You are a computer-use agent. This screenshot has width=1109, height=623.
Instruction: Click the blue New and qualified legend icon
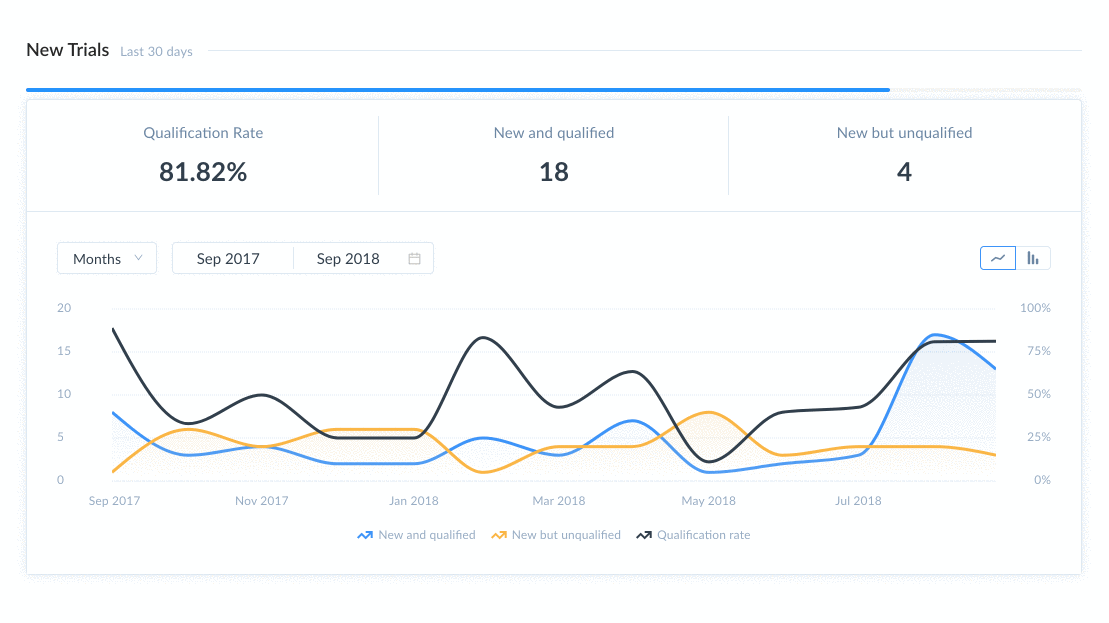[x=365, y=535]
